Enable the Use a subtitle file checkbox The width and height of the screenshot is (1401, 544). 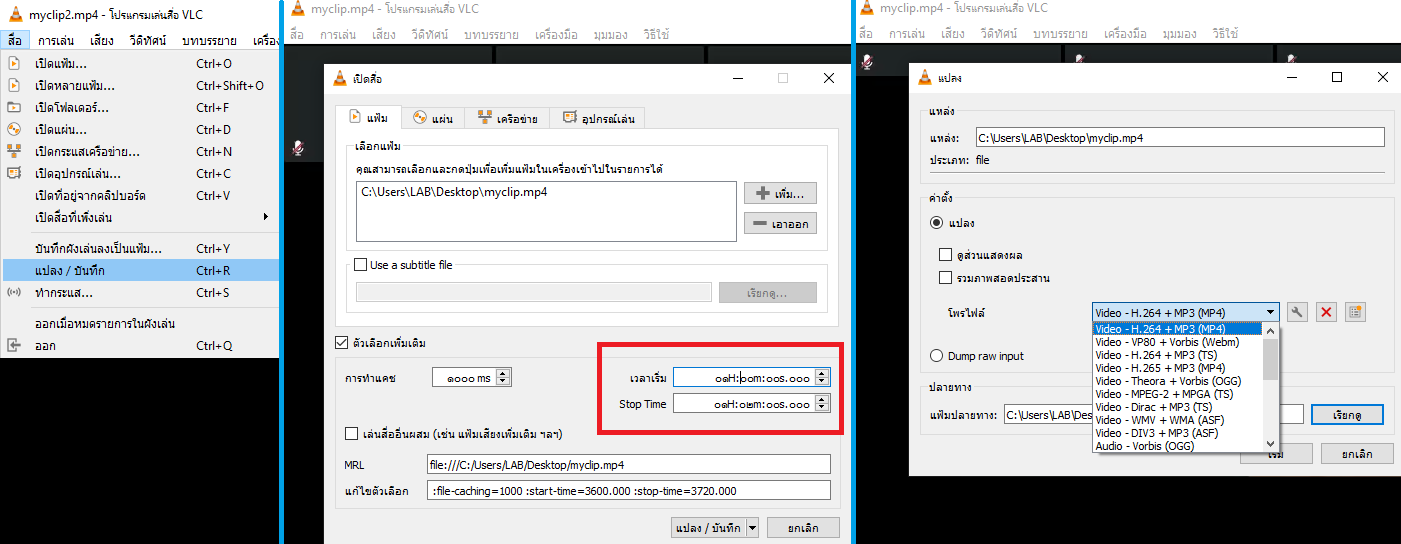pos(361,265)
